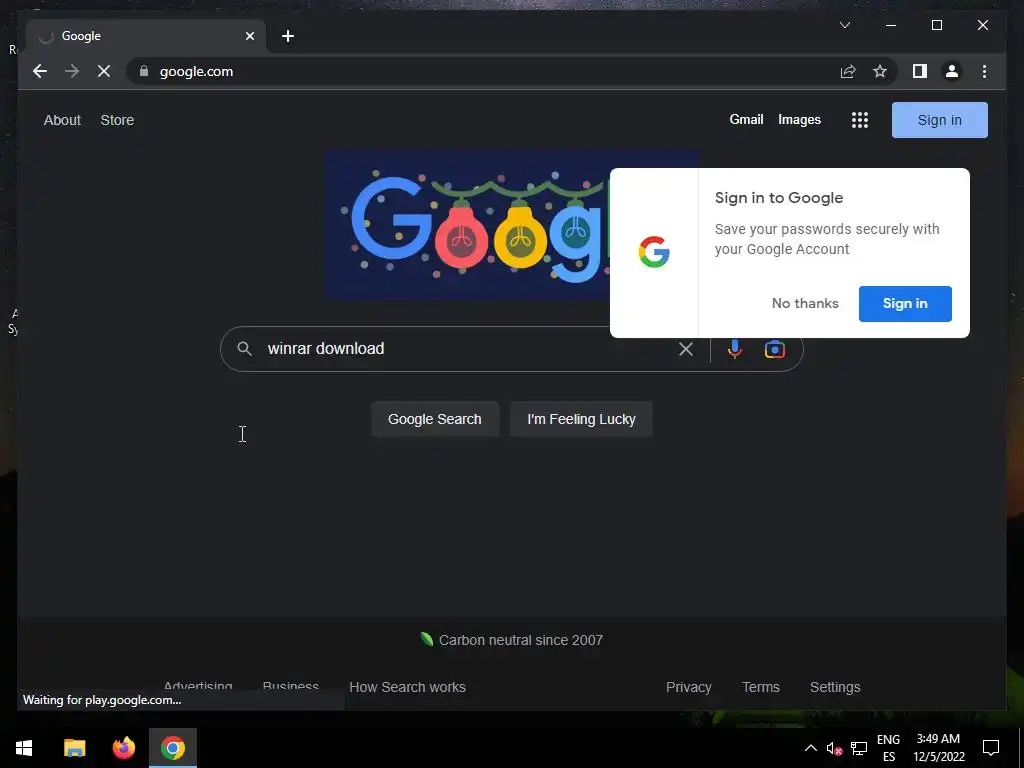The height and width of the screenshot is (768, 1024).
Task: Start voice search with the microphone
Action: [x=735, y=349]
